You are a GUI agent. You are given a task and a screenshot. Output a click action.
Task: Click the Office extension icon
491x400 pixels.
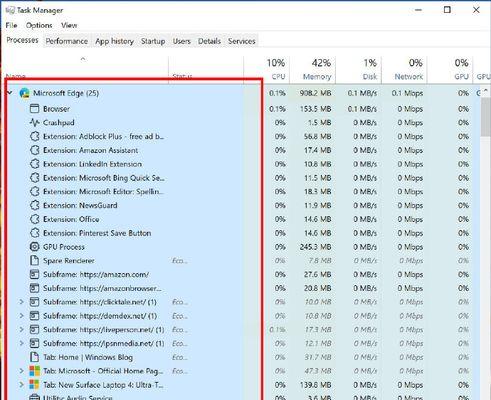[35, 219]
